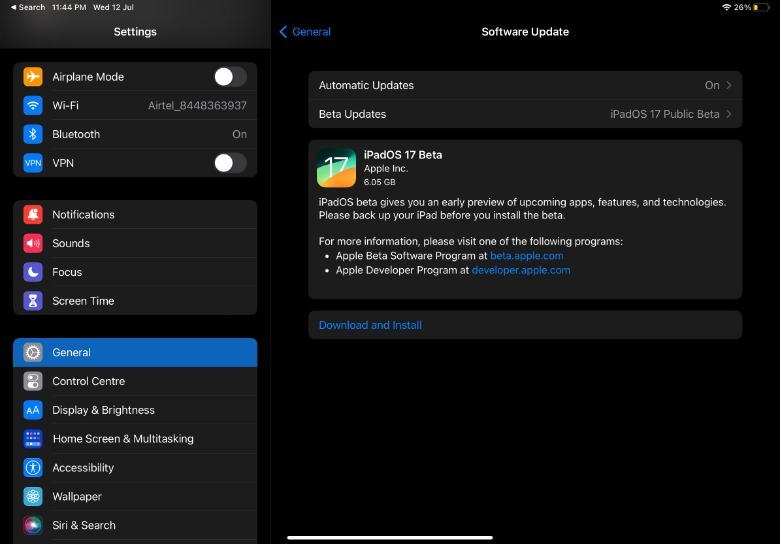The image size is (780, 544).
Task: Open the developer.apple.com link
Action: [521, 270]
